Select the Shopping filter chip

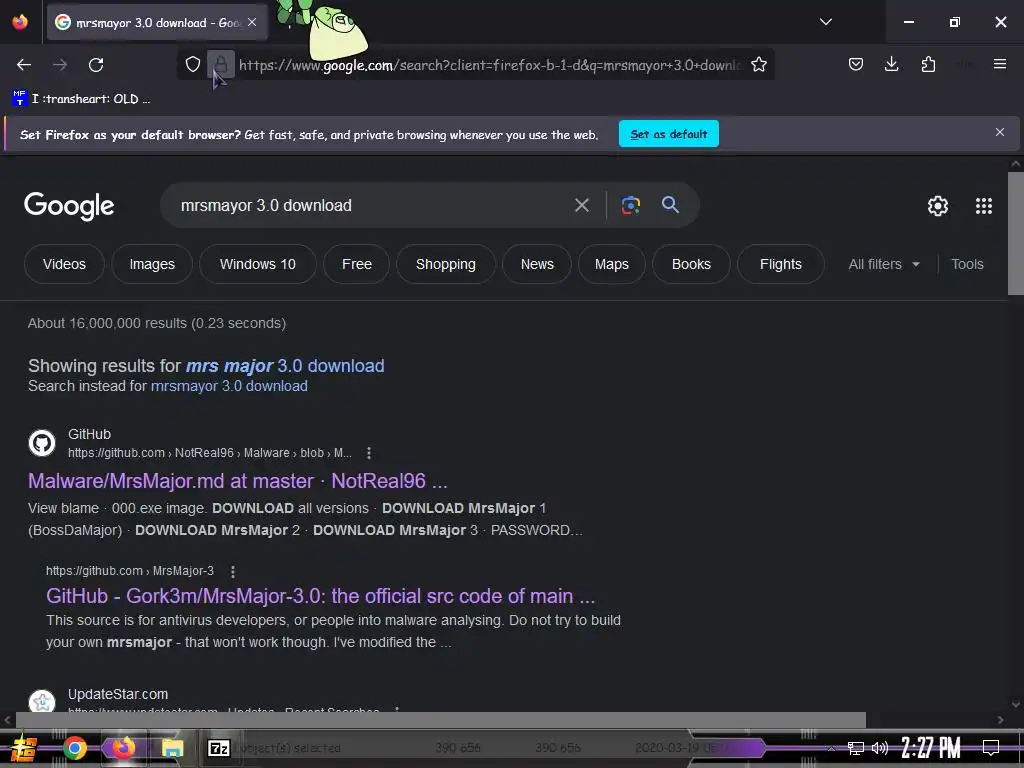(446, 264)
